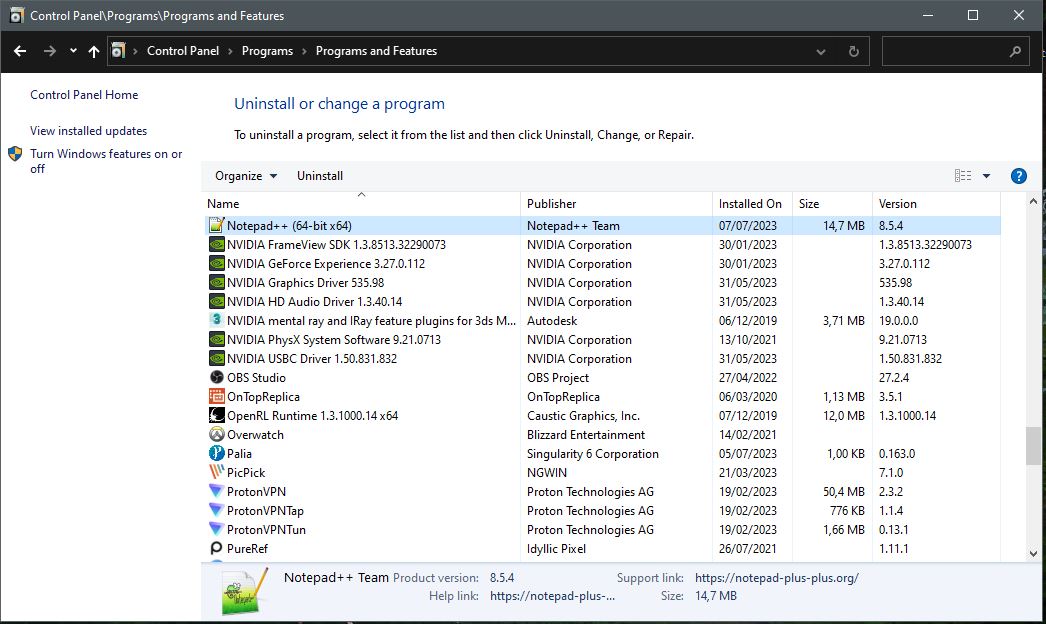The height and width of the screenshot is (624, 1046).
Task: Click the scrollbar up arrow
Action: 1033,201
